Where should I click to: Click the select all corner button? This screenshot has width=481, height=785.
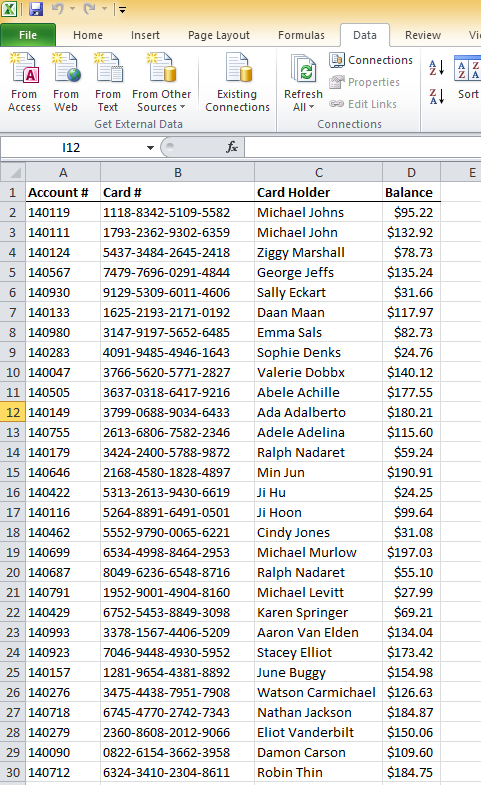pyautogui.click(x=13, y=173)
